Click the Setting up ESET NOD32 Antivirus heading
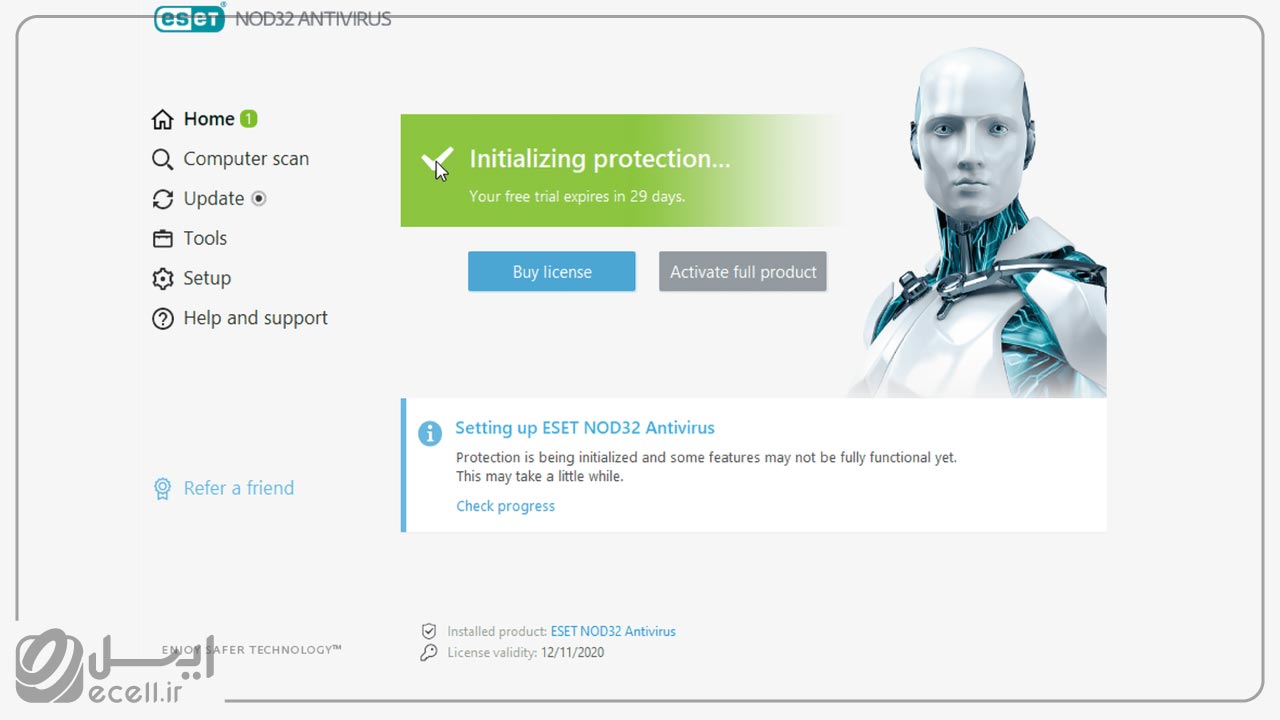Image resolution: width=1280 pixels, height=720 pixels. click(x=585, y=428)
